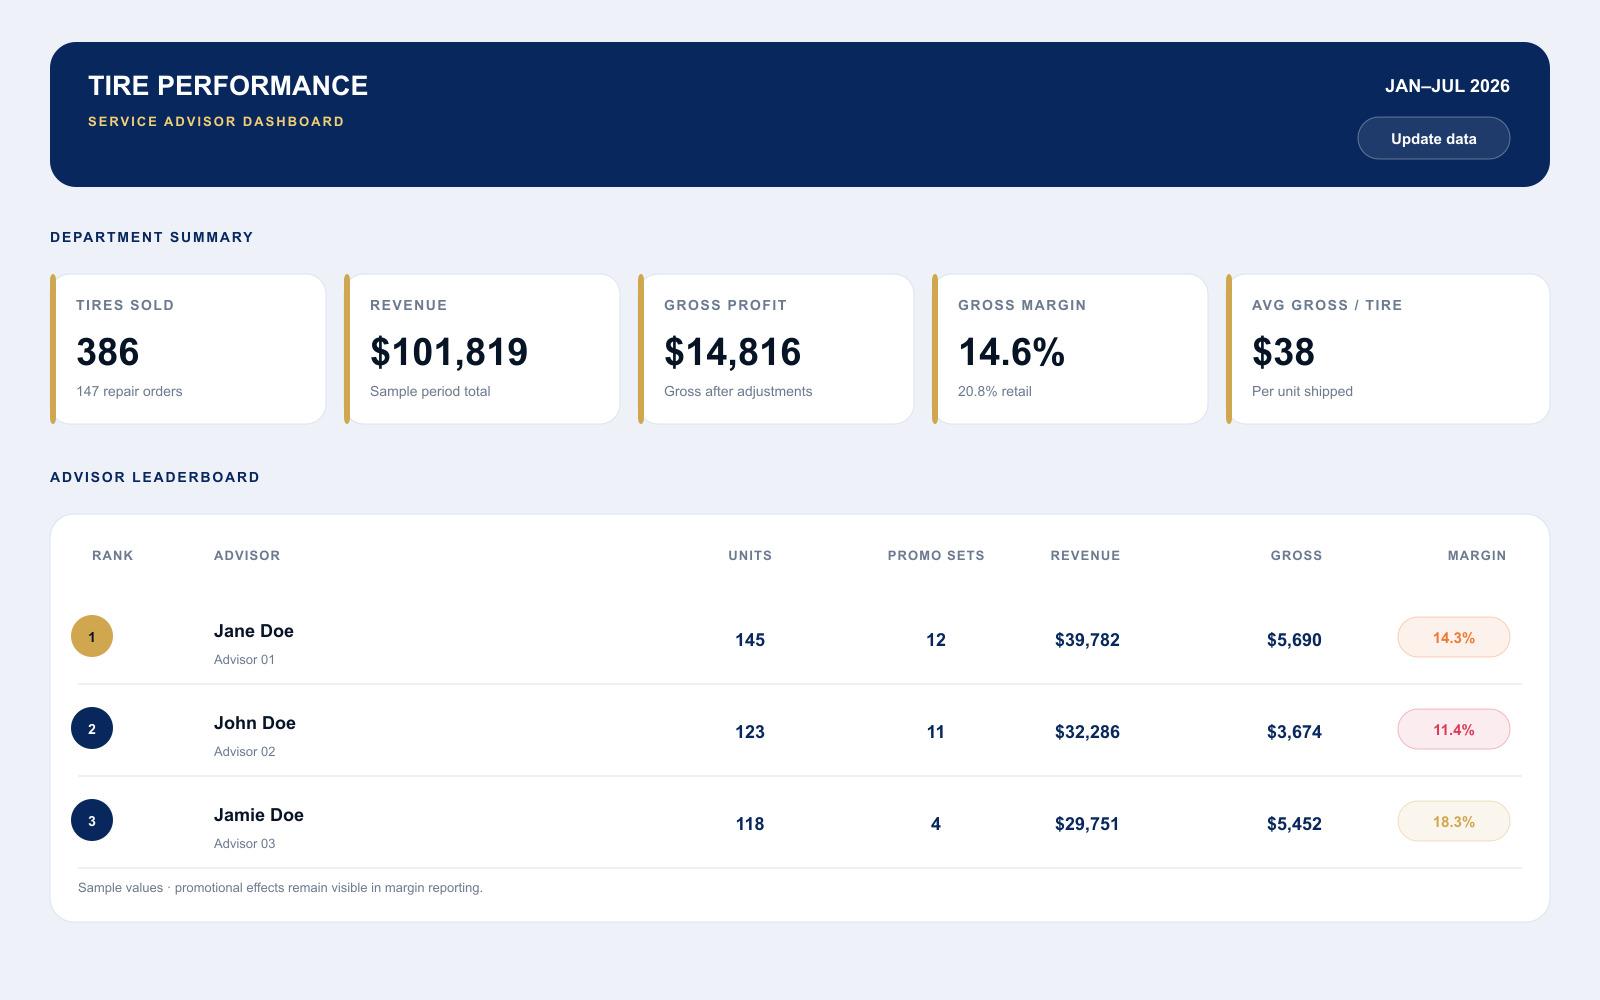
Task: Sort by the Rank column header
Action: click(x=112, y=555)
